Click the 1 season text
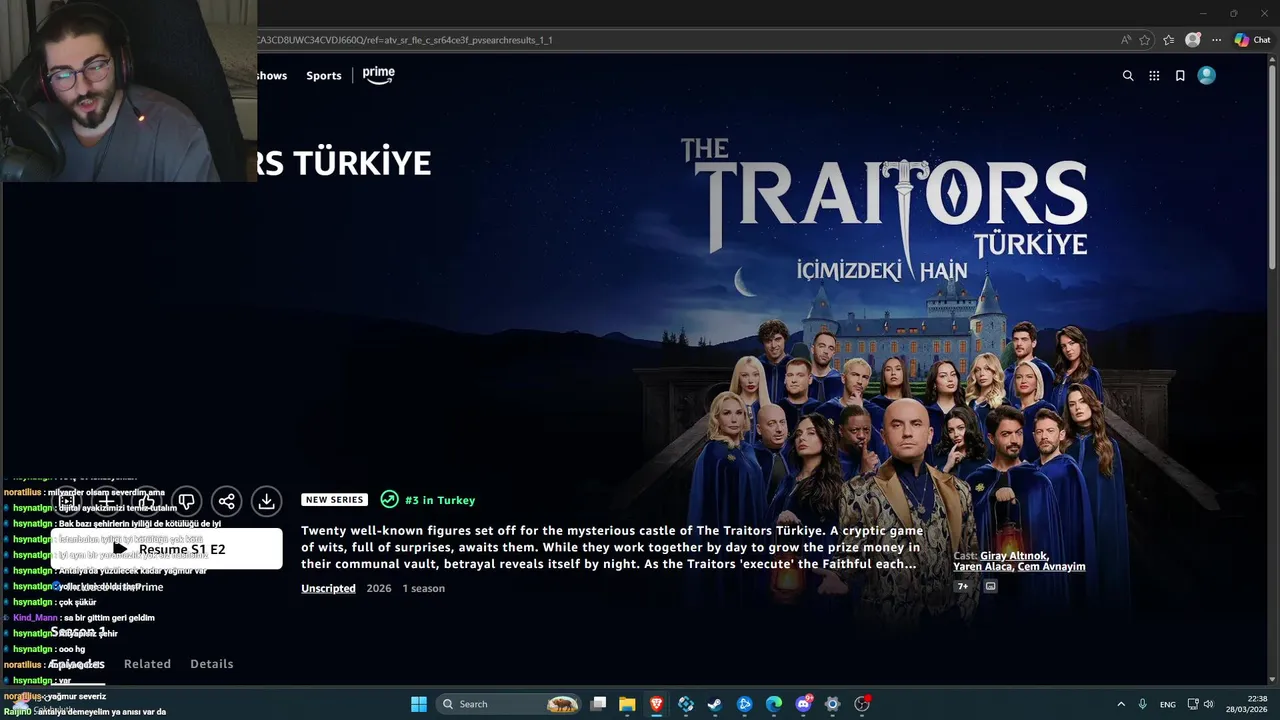Screen dimensions: 1280x720 click(424, 588)
